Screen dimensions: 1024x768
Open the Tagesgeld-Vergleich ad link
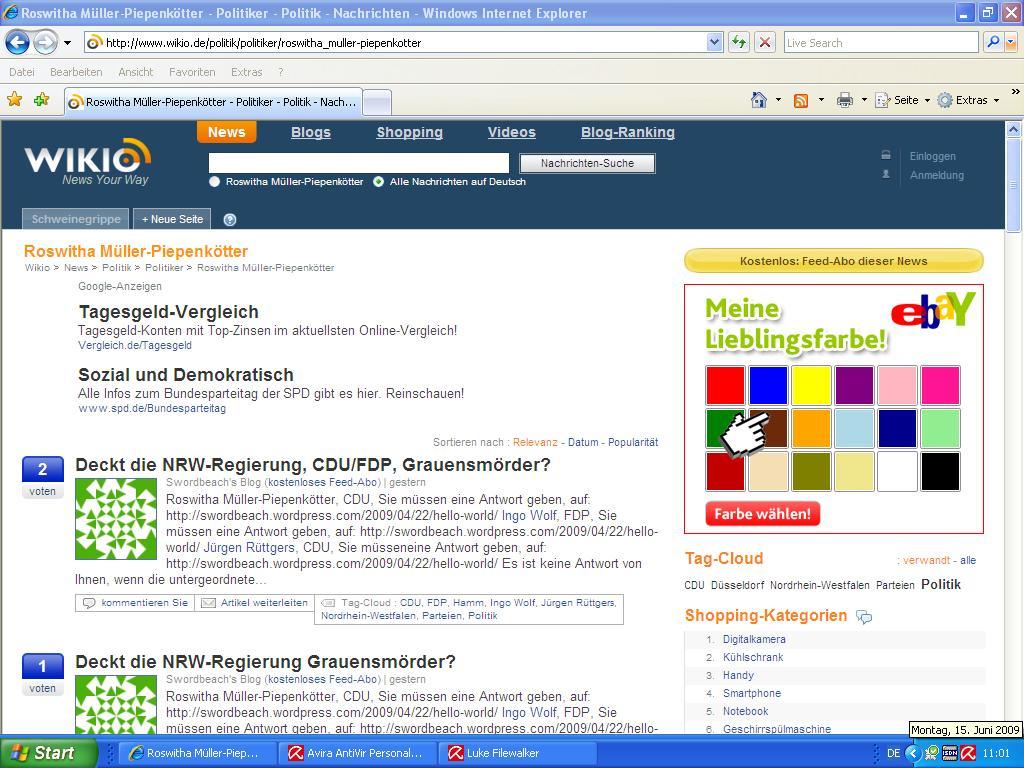168,312
